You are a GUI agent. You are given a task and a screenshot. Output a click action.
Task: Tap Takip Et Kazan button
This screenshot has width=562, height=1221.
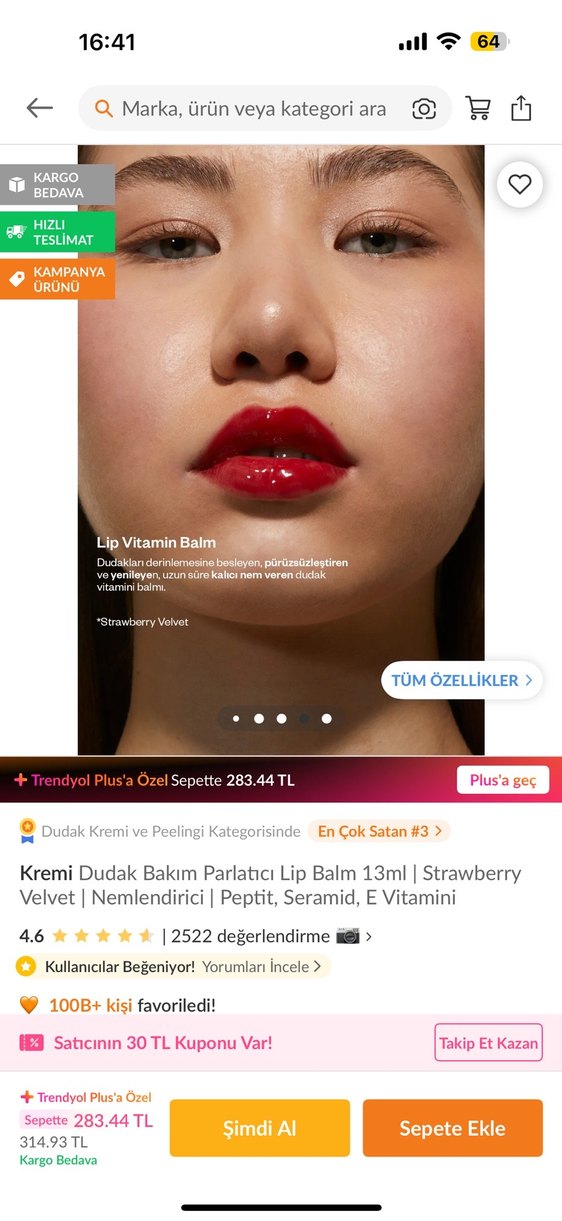488,1043
